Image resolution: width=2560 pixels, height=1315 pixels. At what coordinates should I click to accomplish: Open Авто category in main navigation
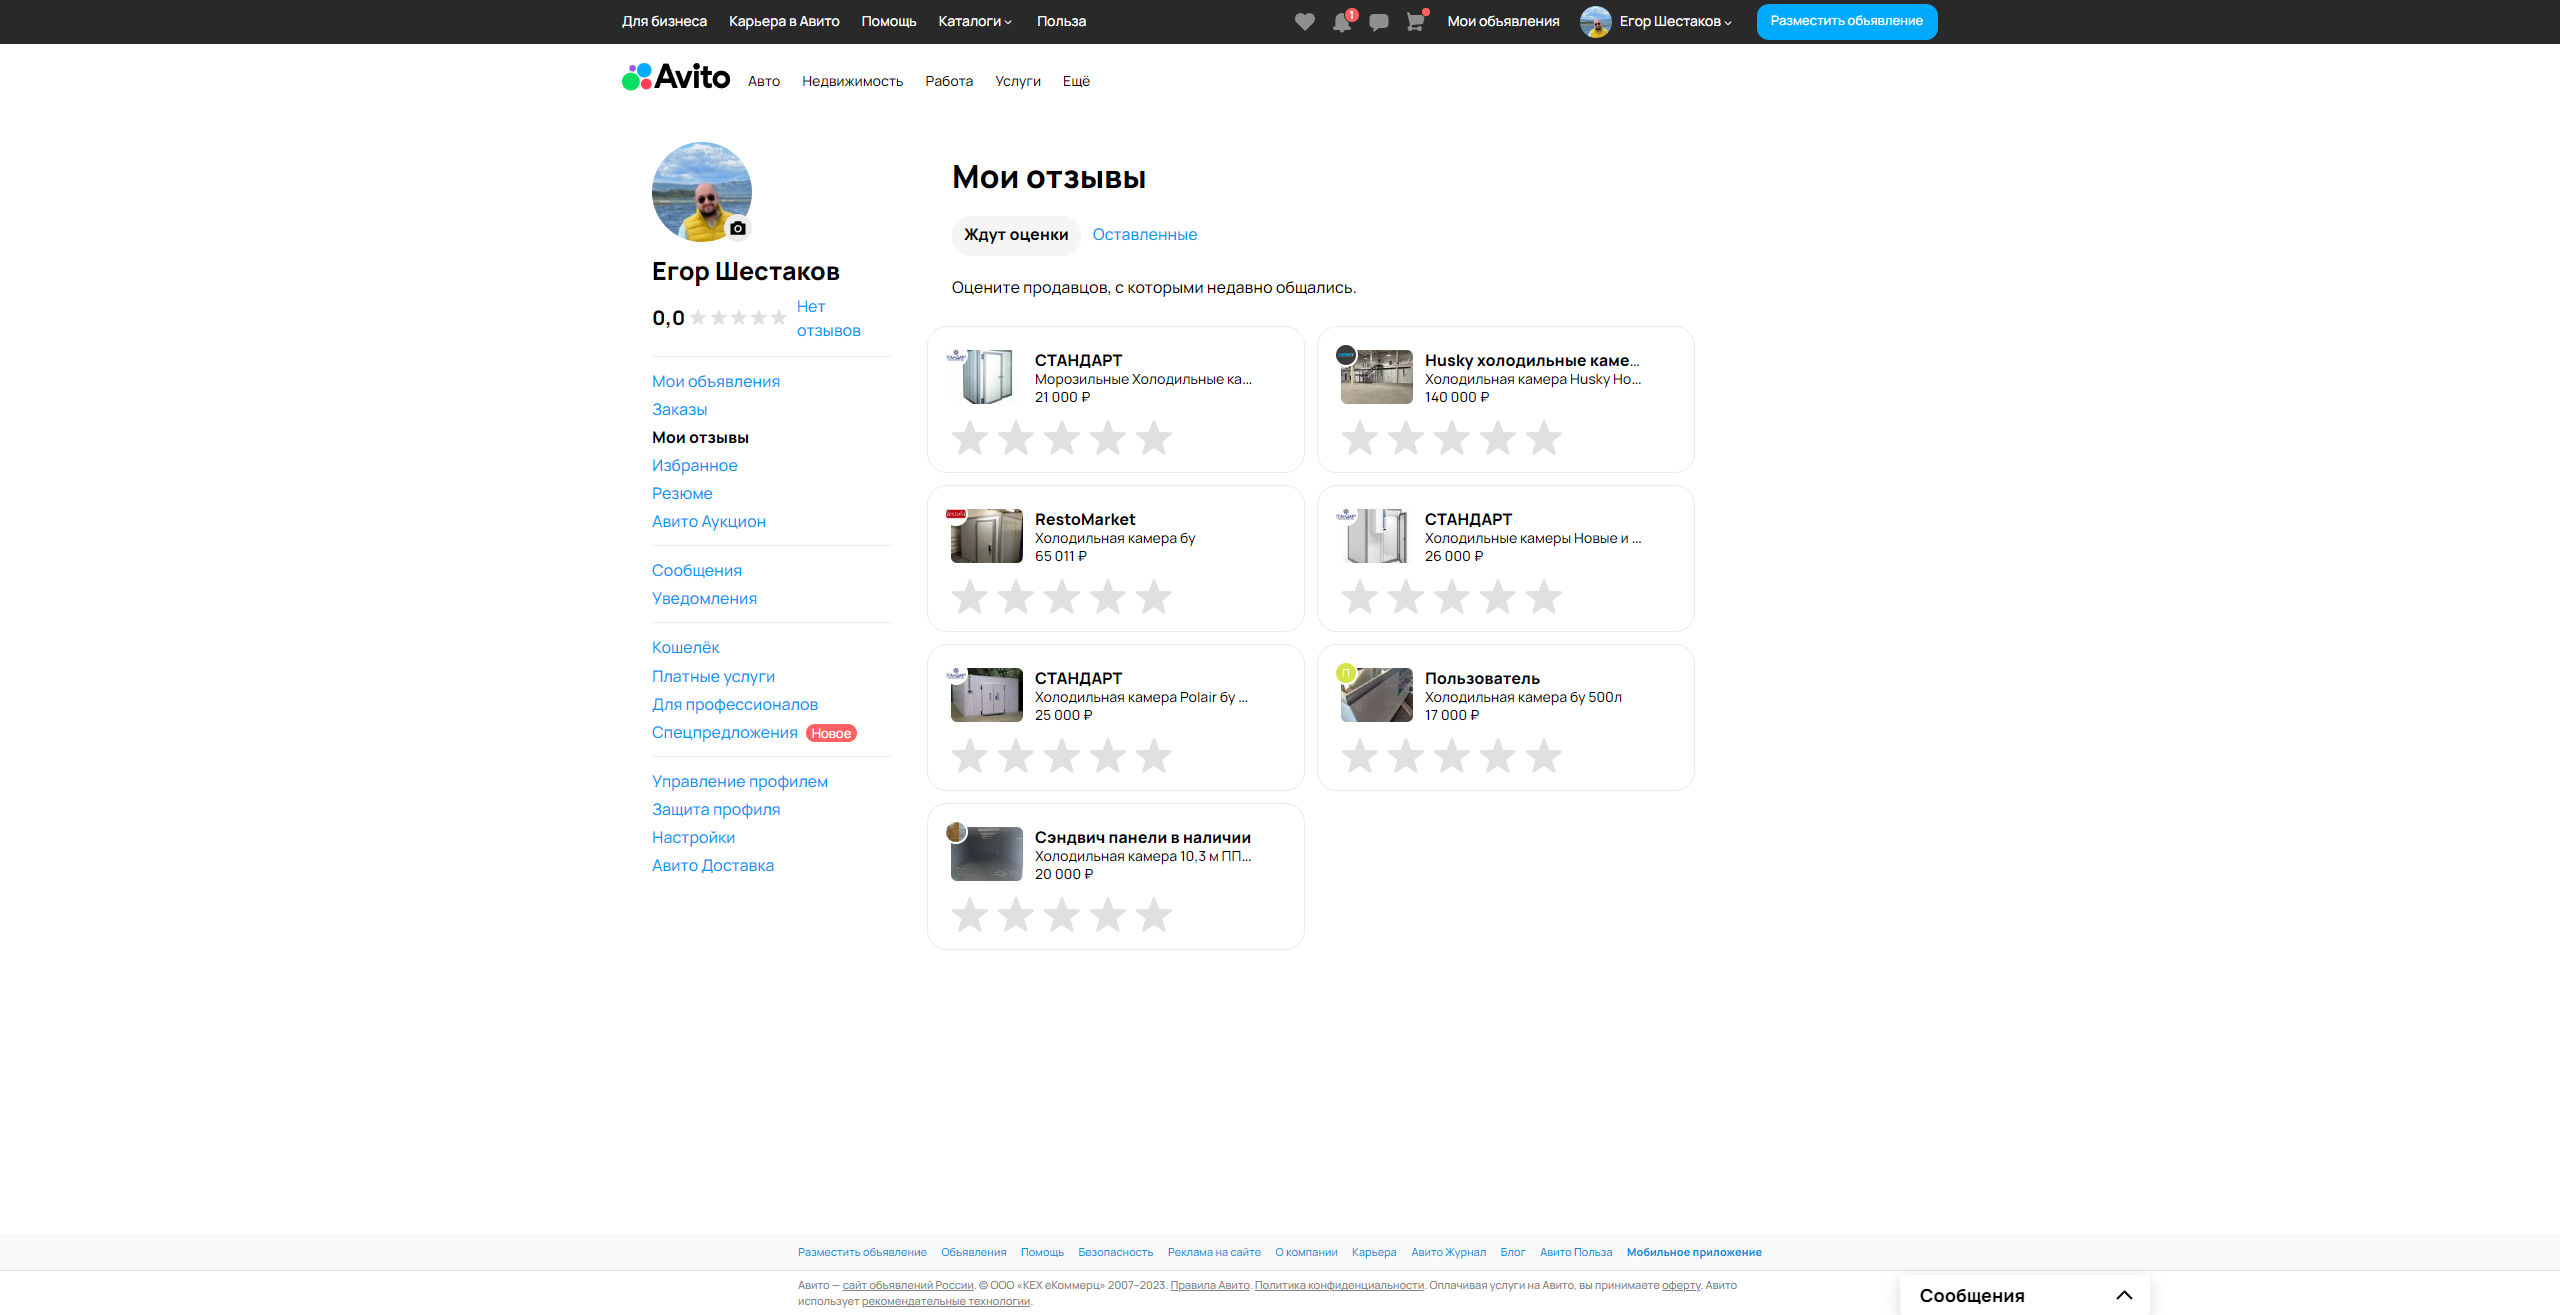pos(764,82)
